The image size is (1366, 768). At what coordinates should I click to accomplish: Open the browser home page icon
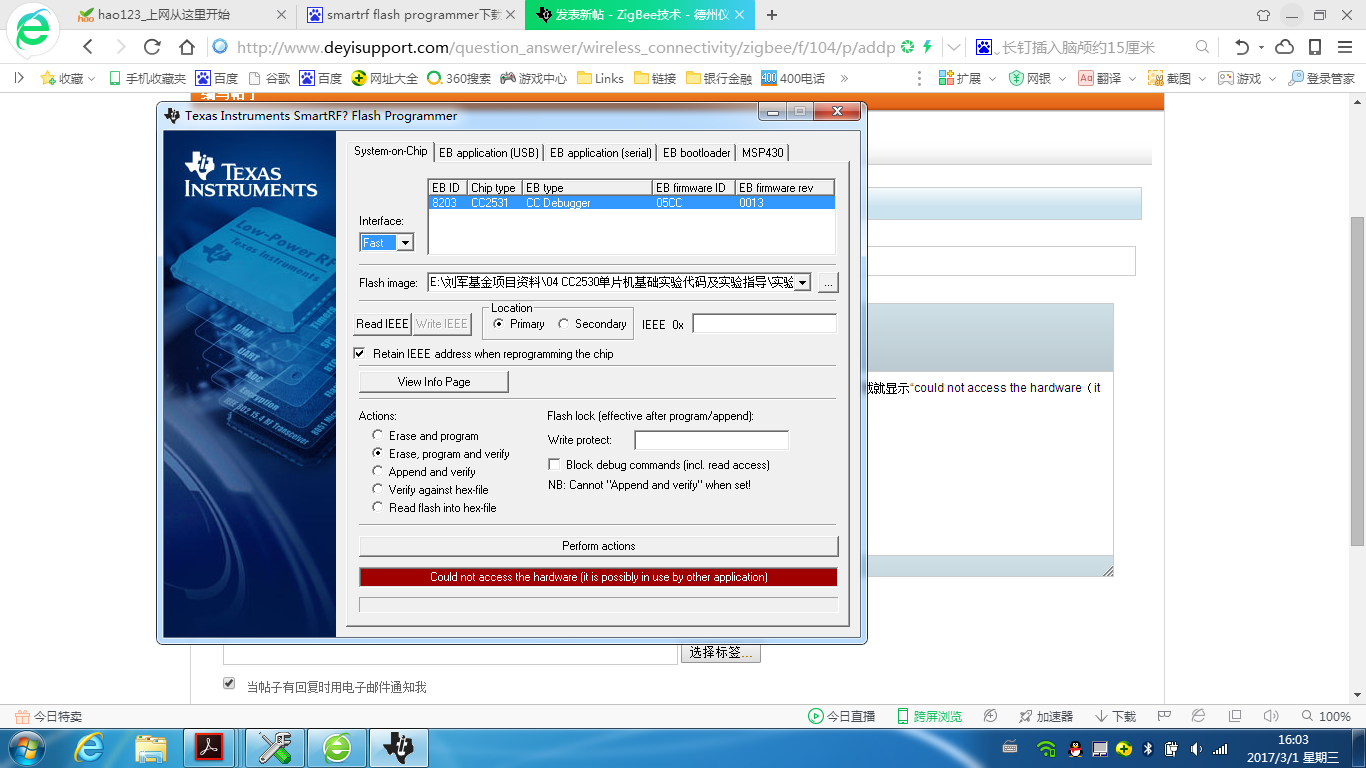coord(187,47)
